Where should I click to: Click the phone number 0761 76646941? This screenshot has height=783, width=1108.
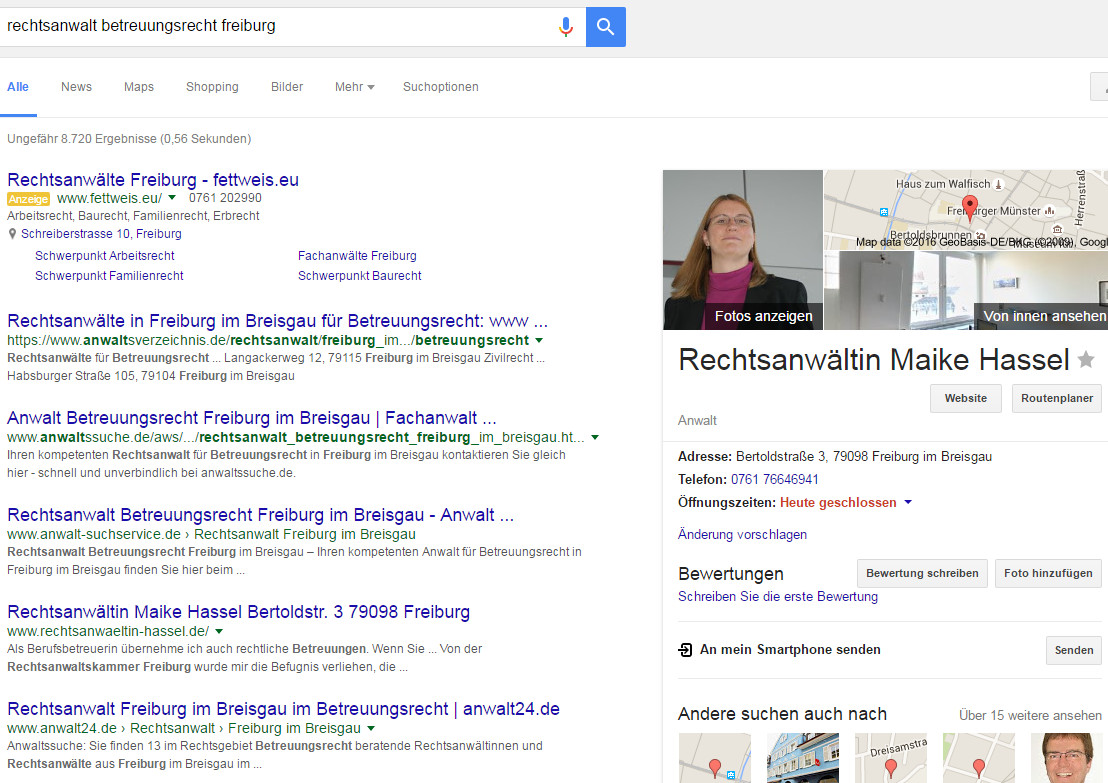pos(774,479)
